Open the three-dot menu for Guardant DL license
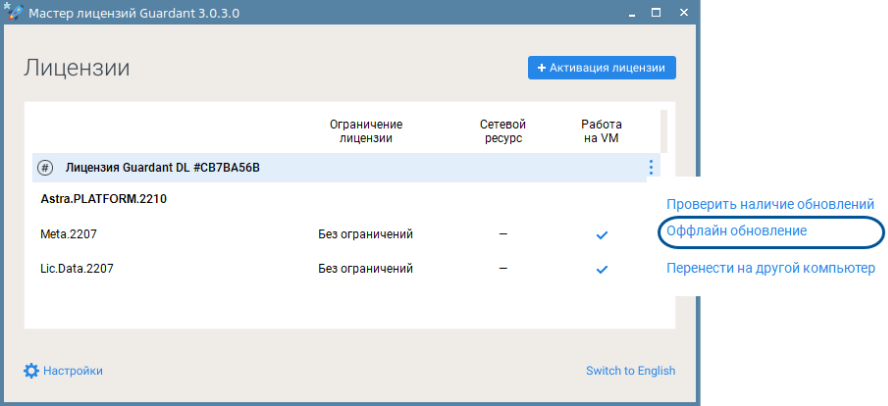This screenshot has width=888, height=406. pos(651,168)
